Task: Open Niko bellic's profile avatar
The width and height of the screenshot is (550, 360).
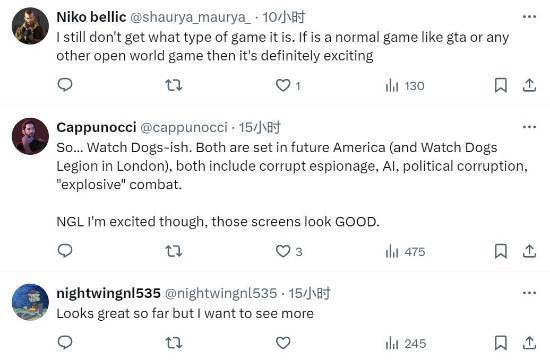Action: [x=30, y=26]
